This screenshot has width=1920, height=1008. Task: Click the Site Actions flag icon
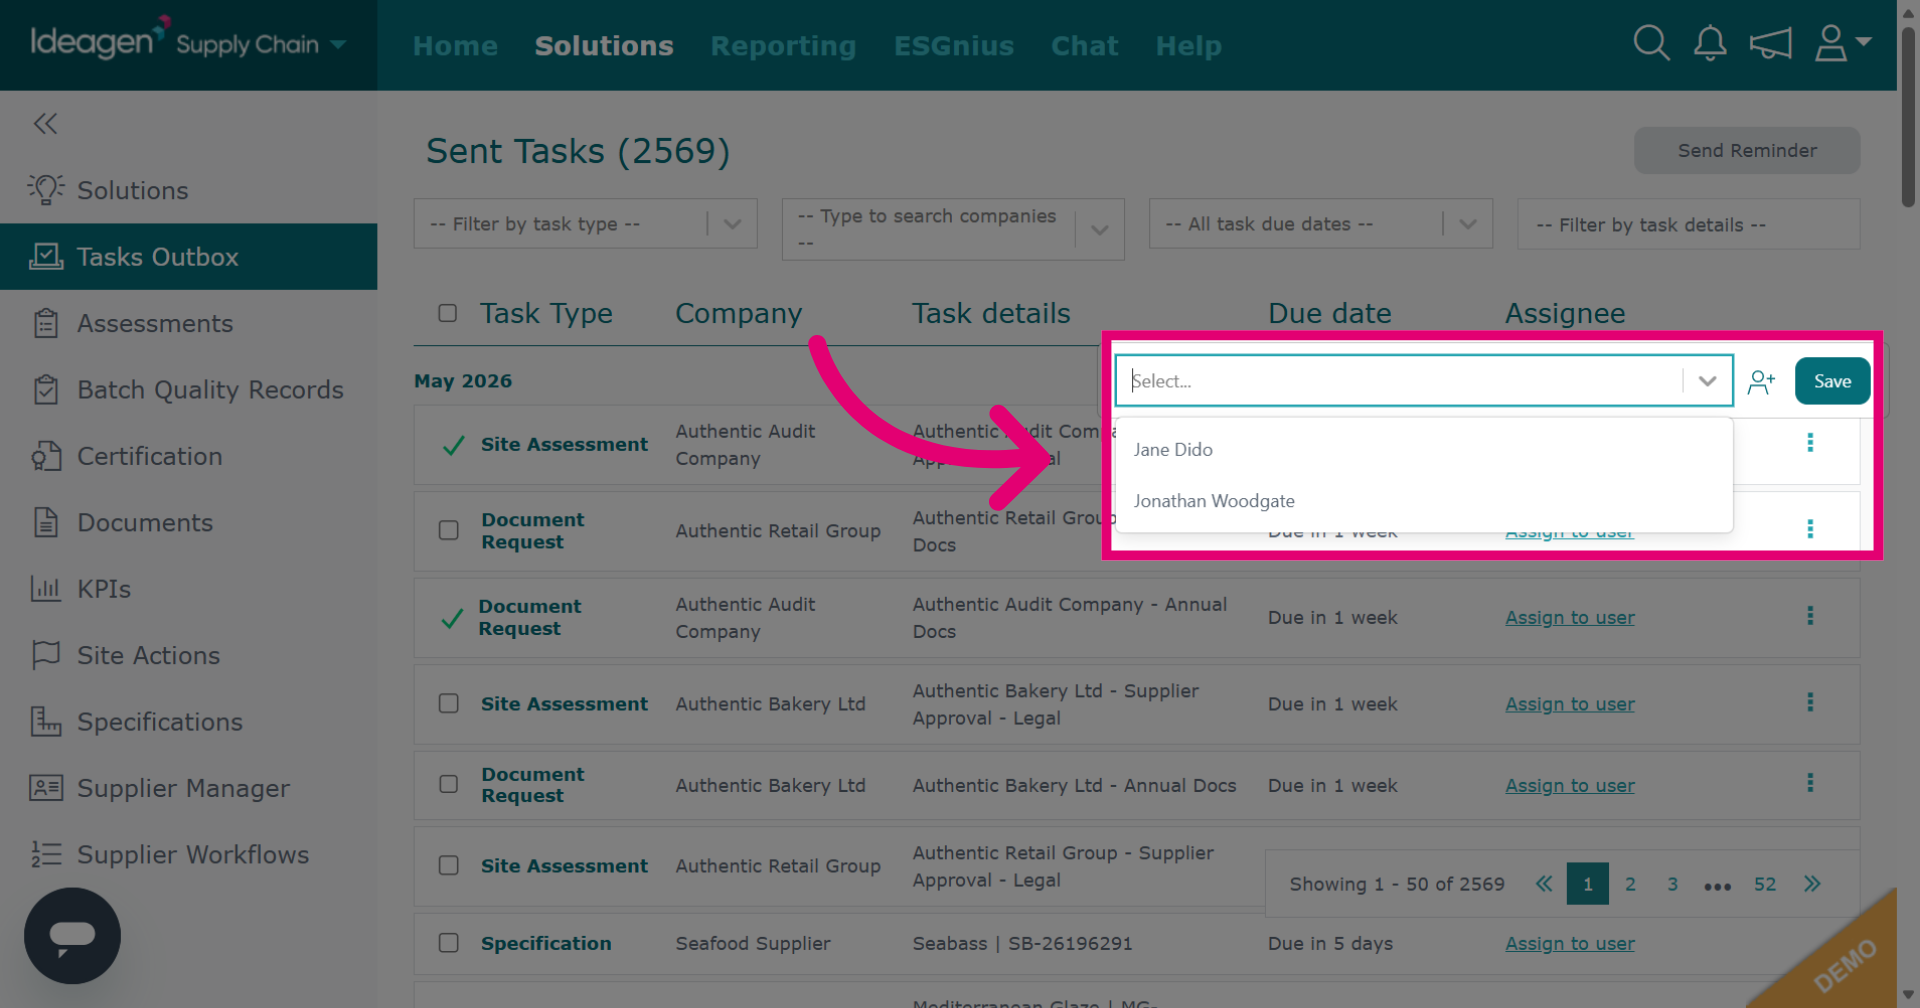[x=45, y=655]
